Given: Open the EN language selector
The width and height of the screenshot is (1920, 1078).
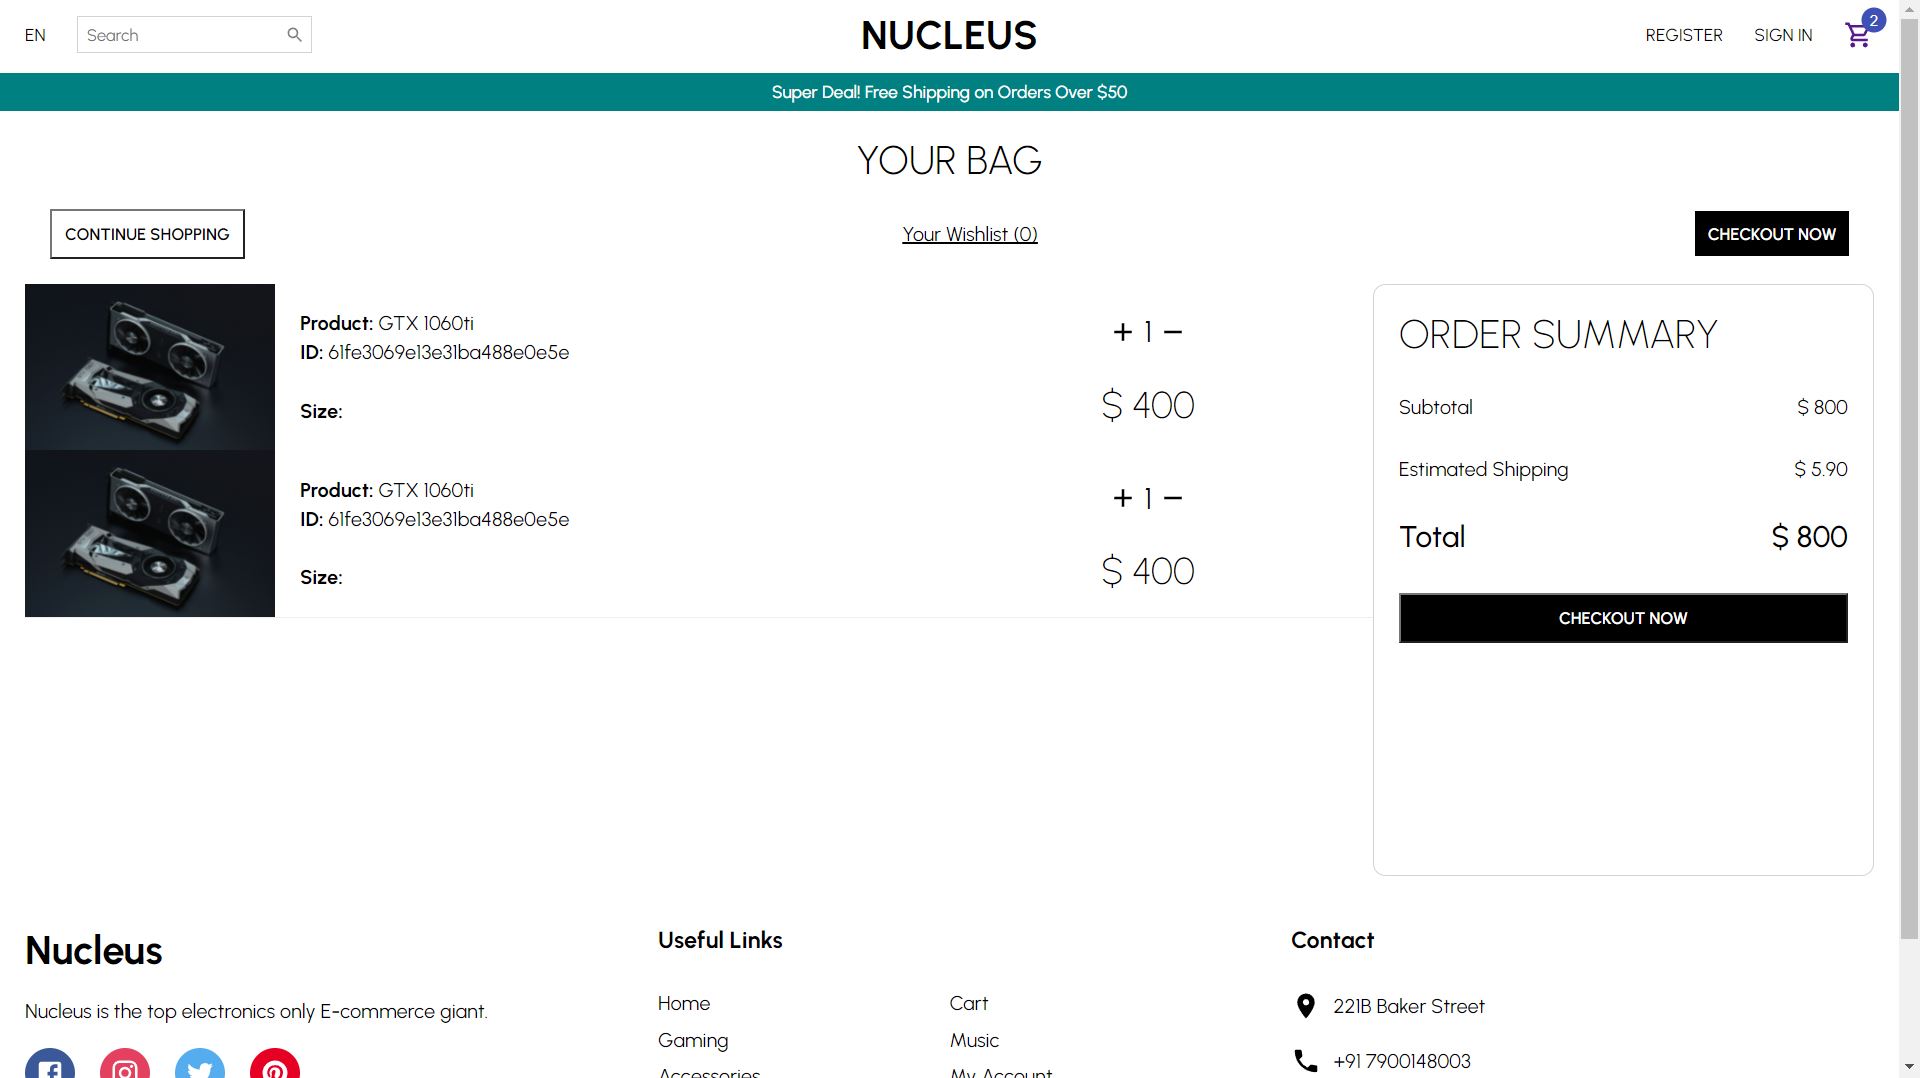Looking at the screenshot, I should point(35,35).
